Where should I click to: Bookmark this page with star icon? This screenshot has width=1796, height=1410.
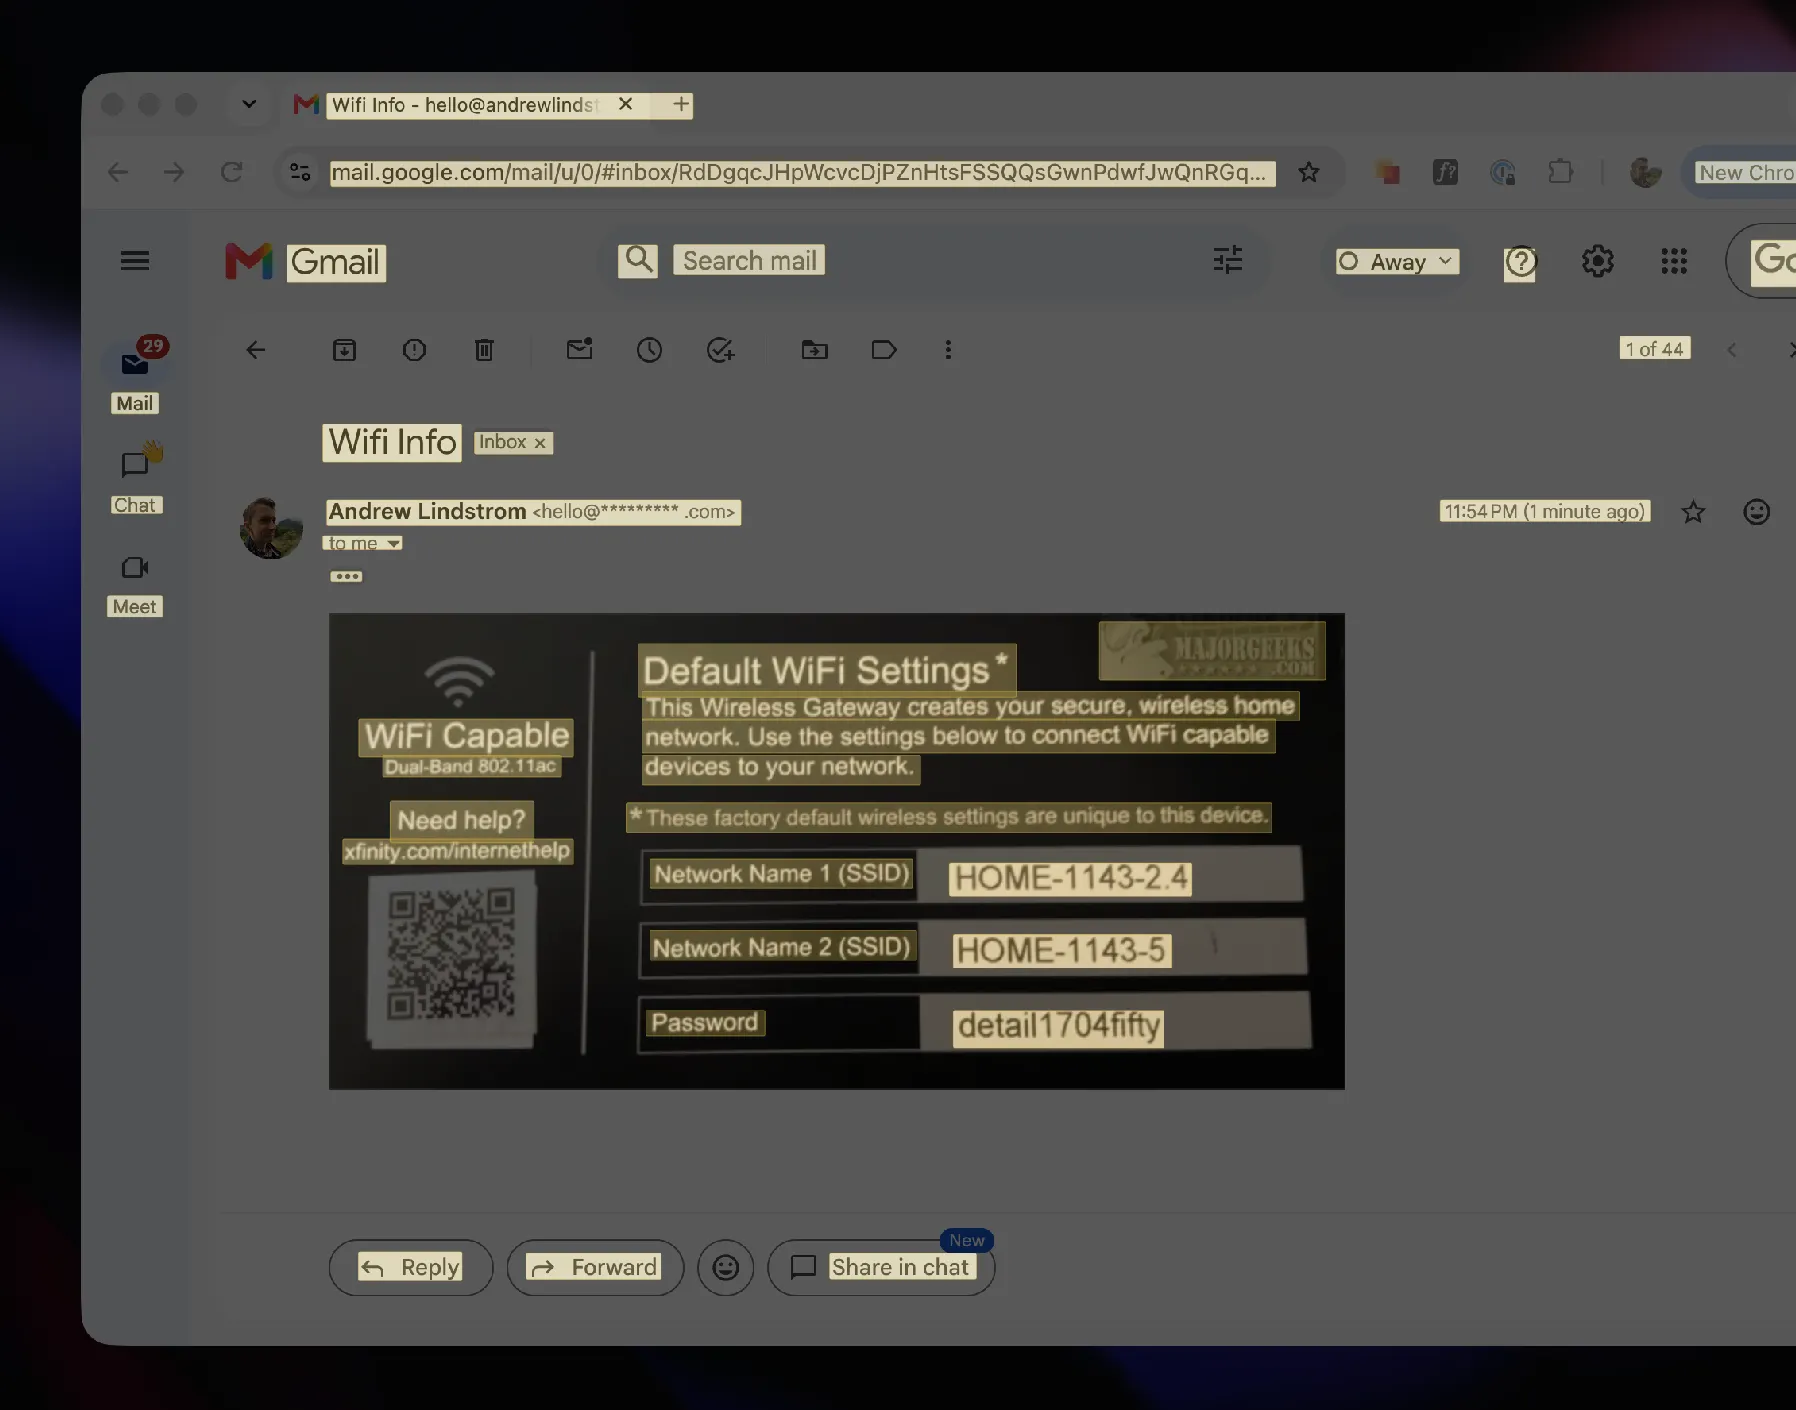tap(1308, 172)
